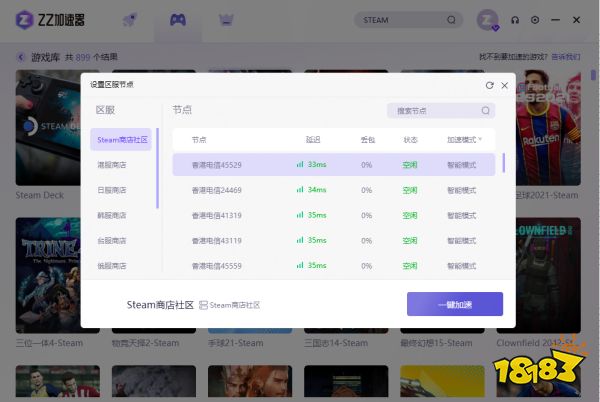This screenshot has height=402, width=600.
Task: Click the 状态 column header
Action: point(410,140)
